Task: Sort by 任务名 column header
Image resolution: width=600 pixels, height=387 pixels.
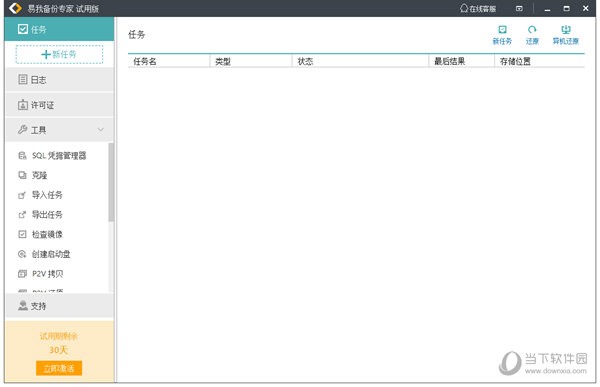Action: [169, 61]
